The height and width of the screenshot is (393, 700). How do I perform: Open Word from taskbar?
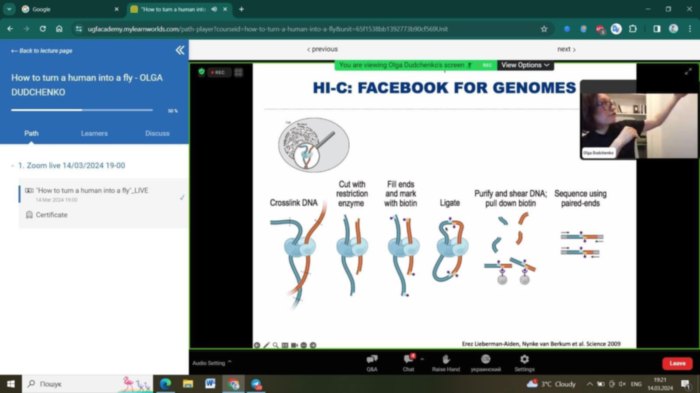[210, 384]
